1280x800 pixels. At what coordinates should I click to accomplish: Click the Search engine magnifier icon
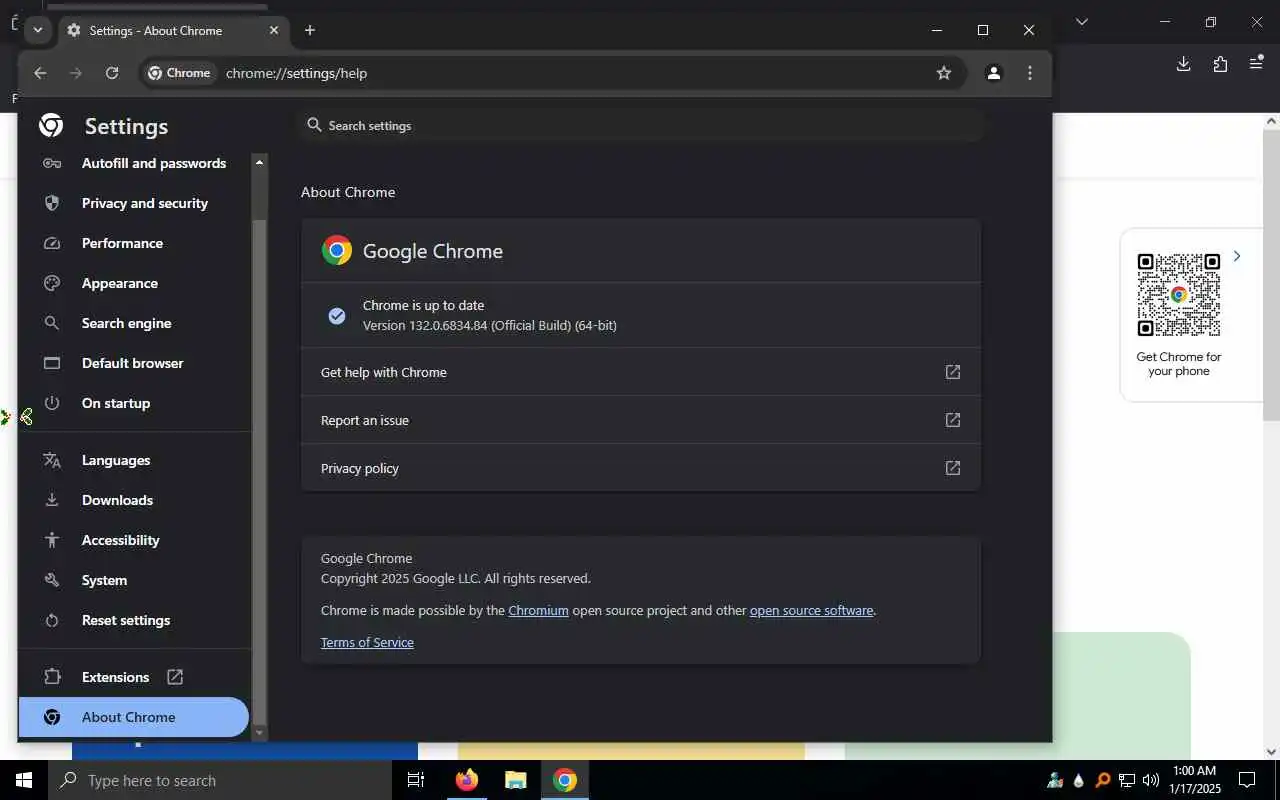[52, 323]
